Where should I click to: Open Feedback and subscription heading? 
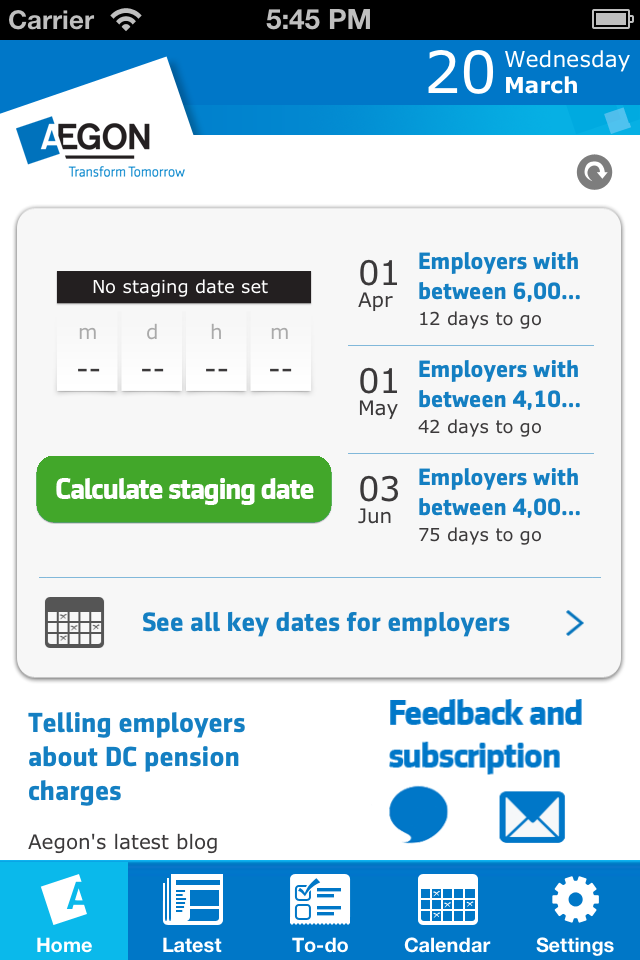[485, 735]
